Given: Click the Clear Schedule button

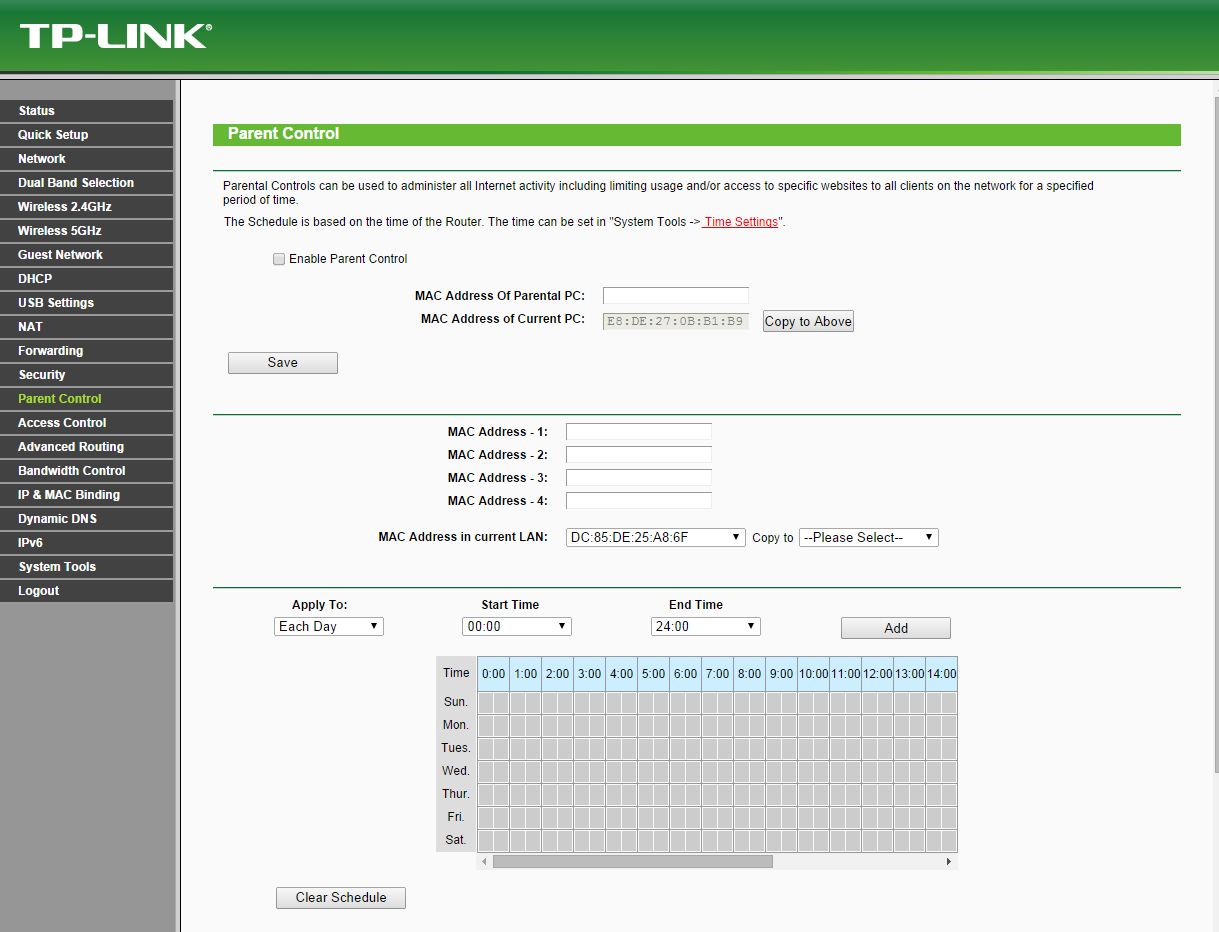Looking at the screenshot, I should [340, 898].
